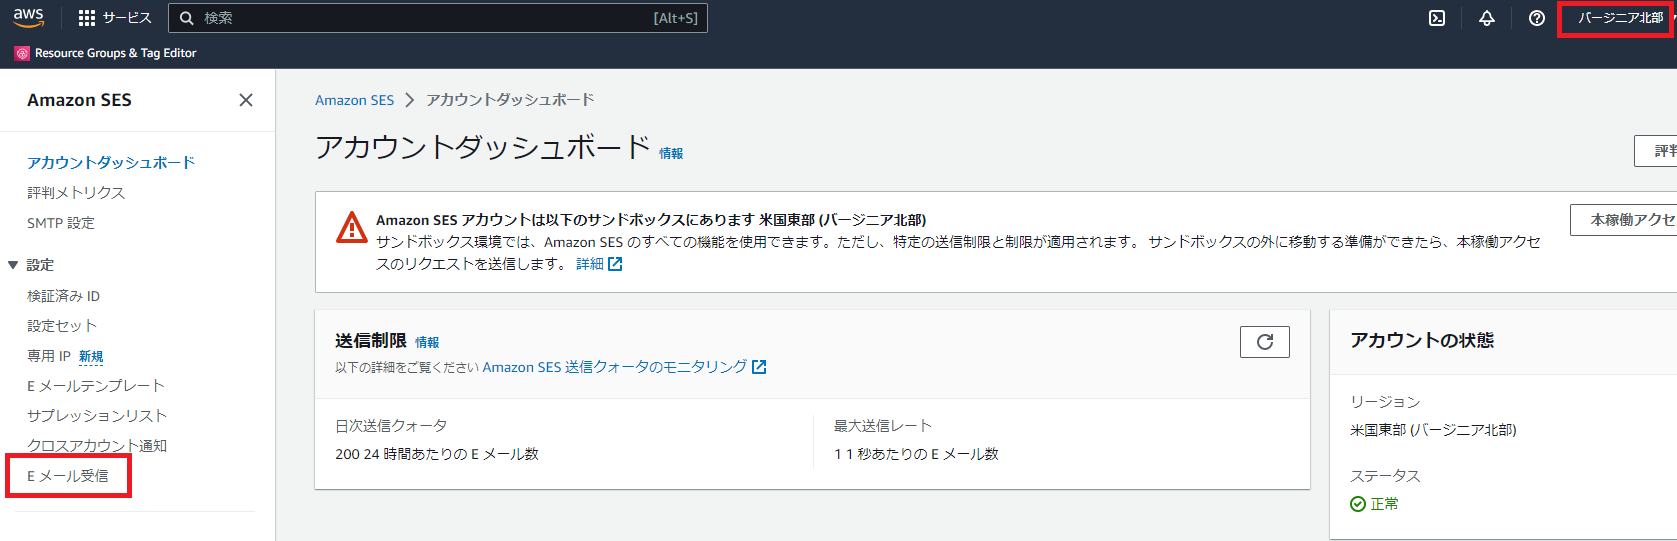Select アカウントダッシュボード in the sidebar
The width and height of the screenshot is (1677, 541).
click(111, 162)
